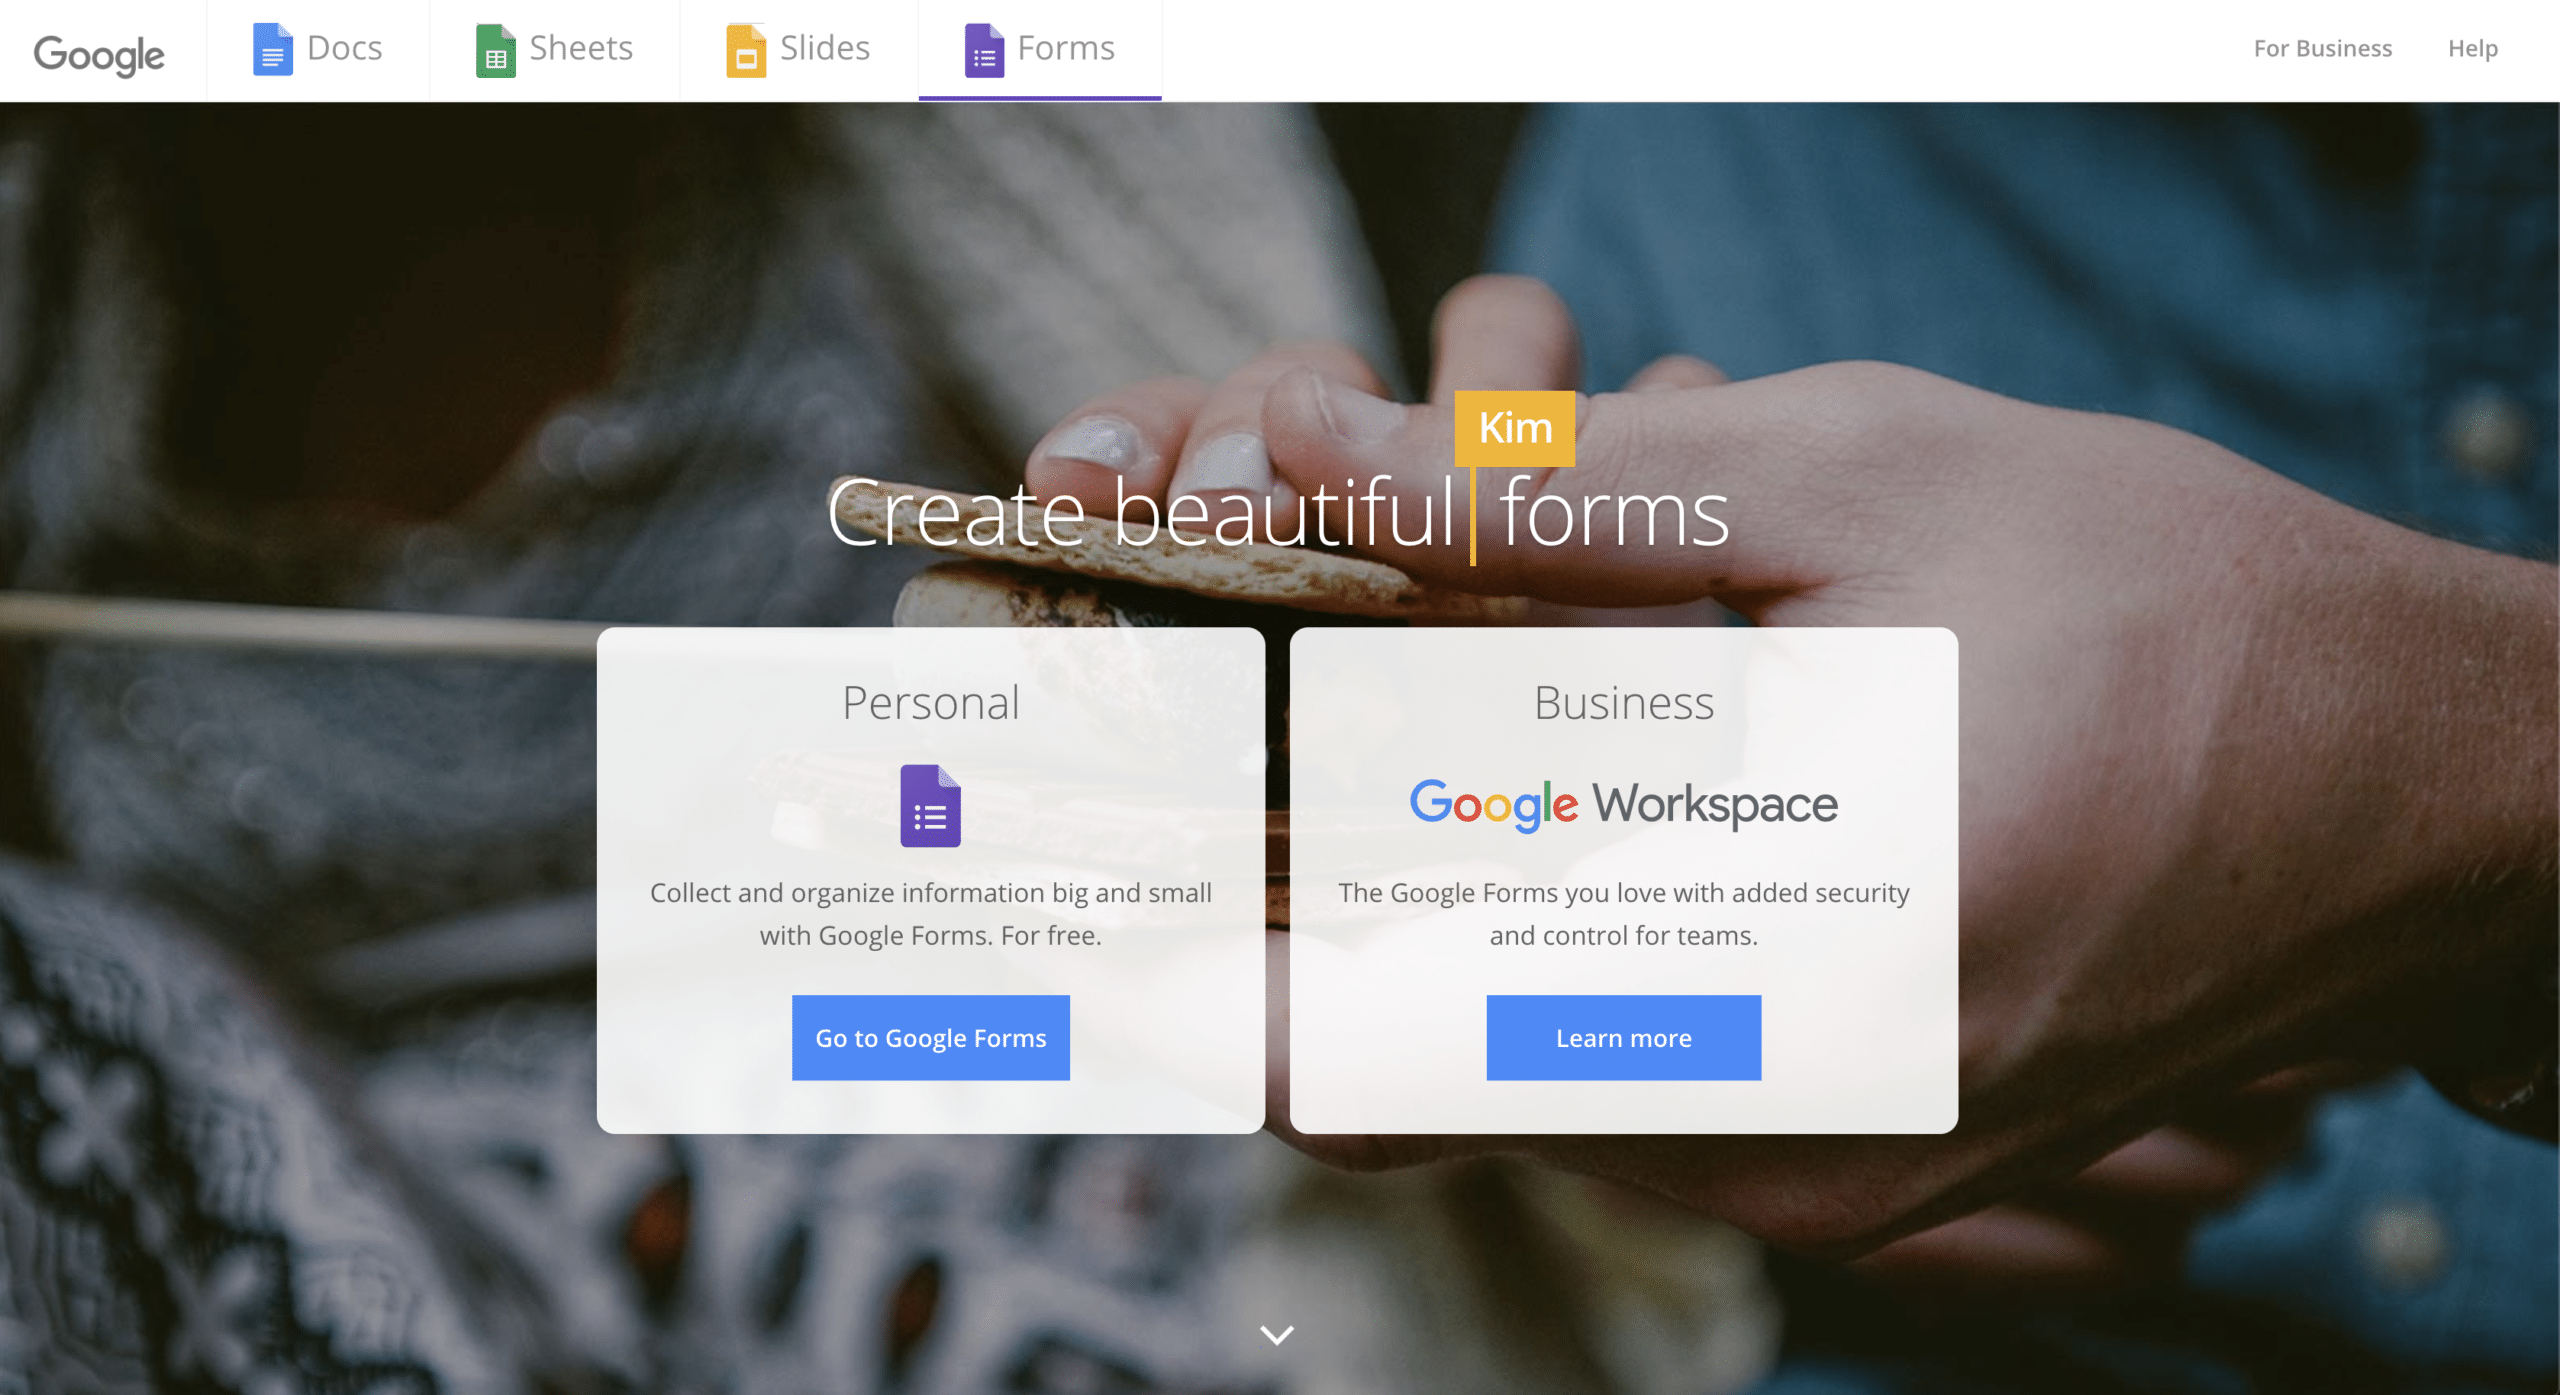
Task: Click the Personal card heading
Action: 931,702
